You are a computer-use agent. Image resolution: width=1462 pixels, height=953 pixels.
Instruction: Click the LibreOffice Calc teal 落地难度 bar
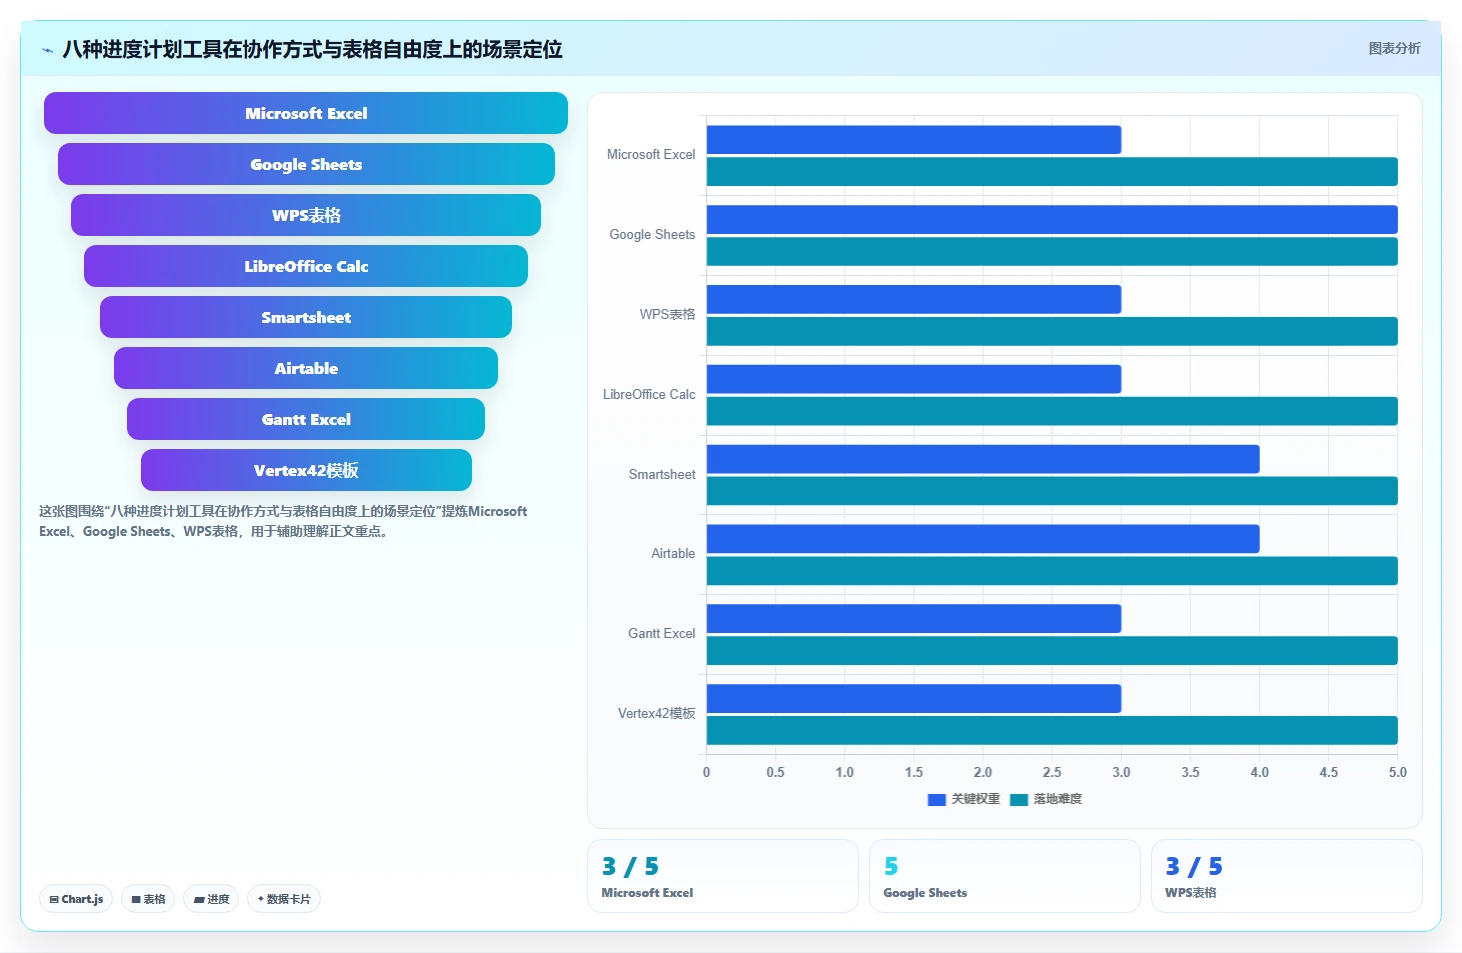coord(1052,411)
